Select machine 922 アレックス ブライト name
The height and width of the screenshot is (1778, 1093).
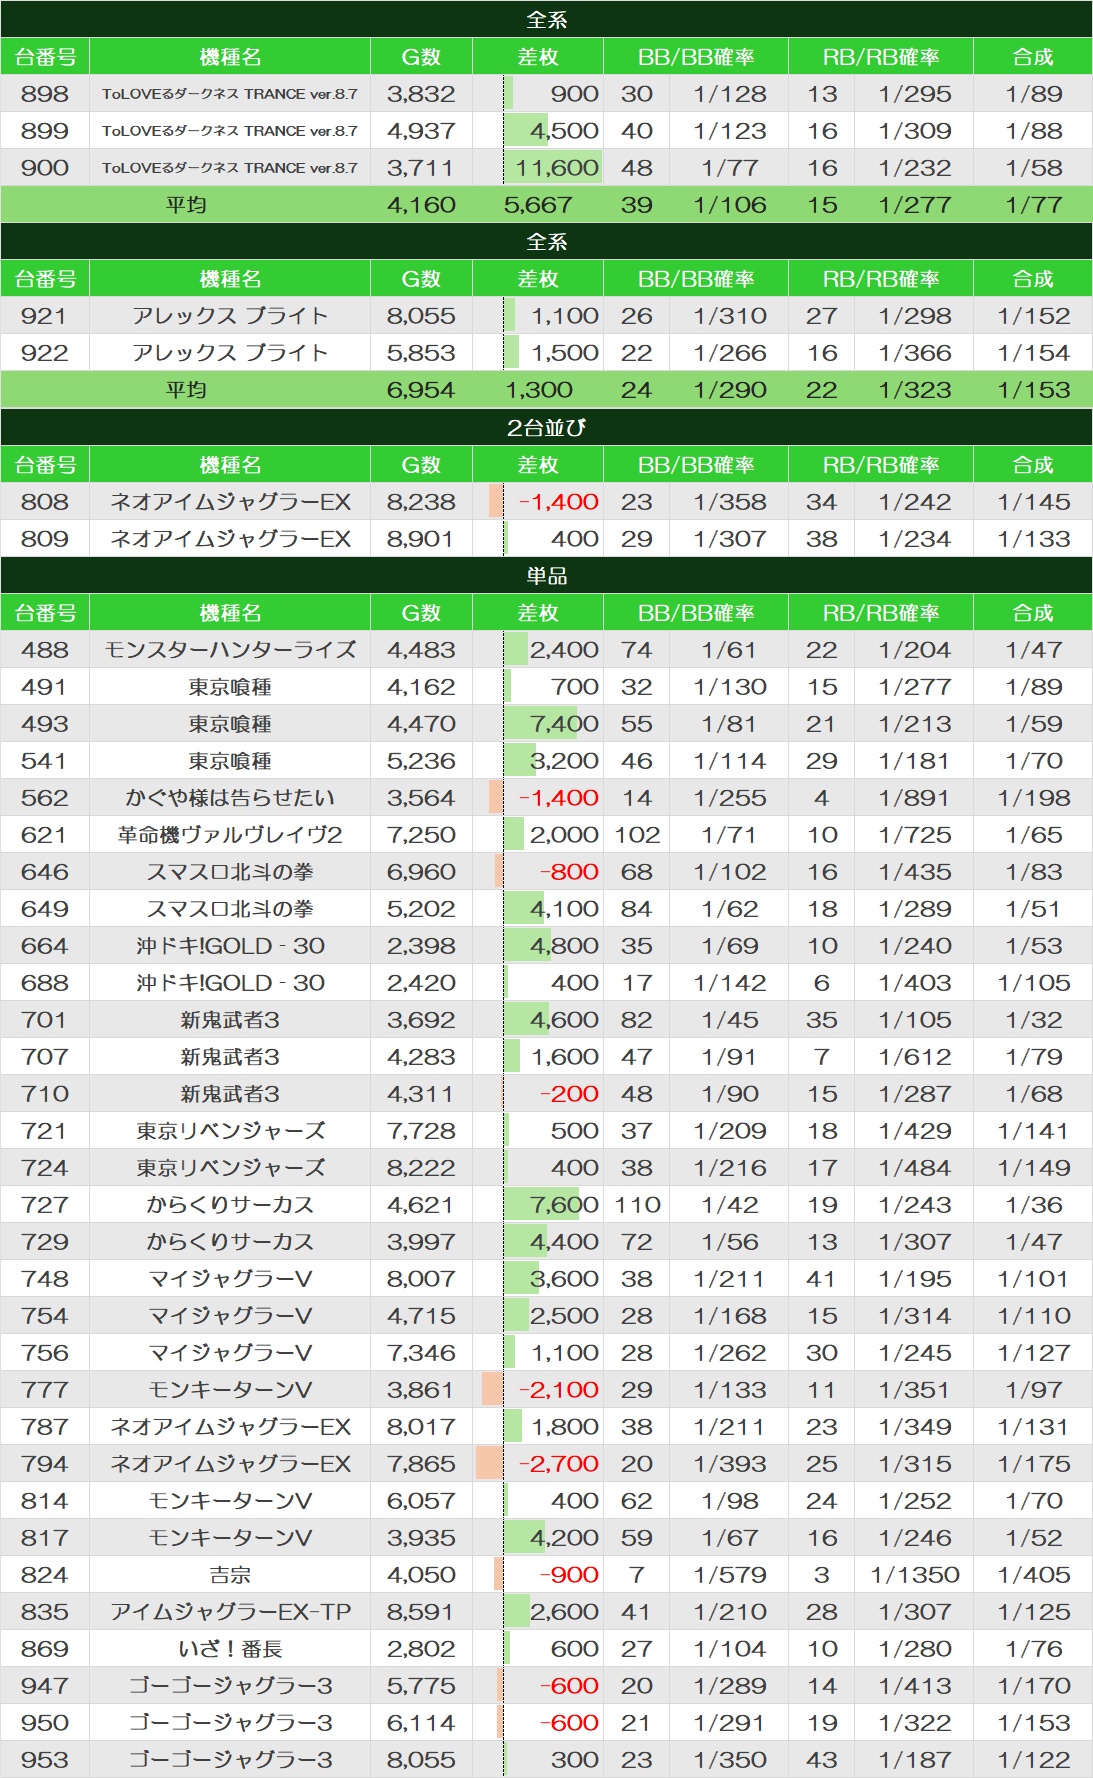(x=230, y=353)
